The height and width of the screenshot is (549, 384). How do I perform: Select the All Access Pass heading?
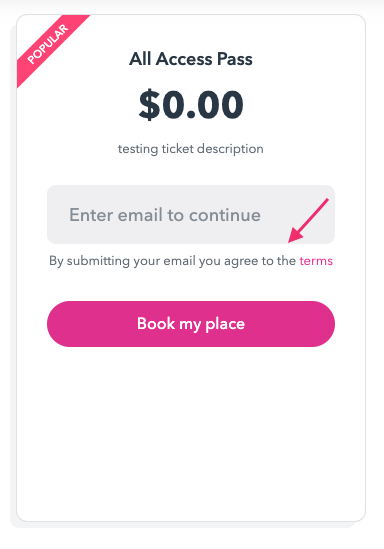coord(191,59)
